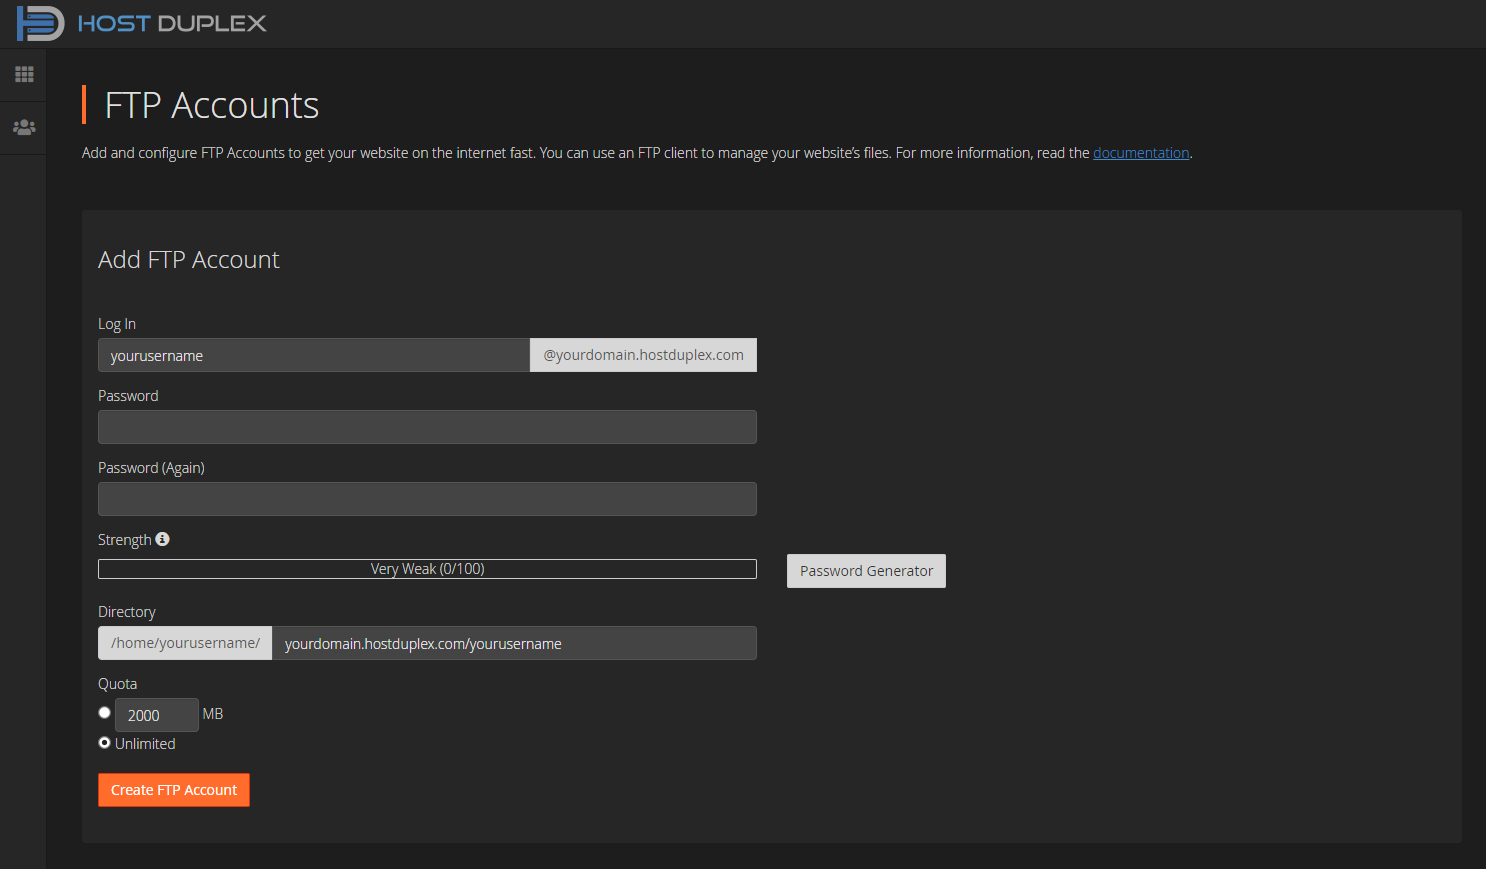Open the documentation link
1486x869 pixels.
(1140, 152)
